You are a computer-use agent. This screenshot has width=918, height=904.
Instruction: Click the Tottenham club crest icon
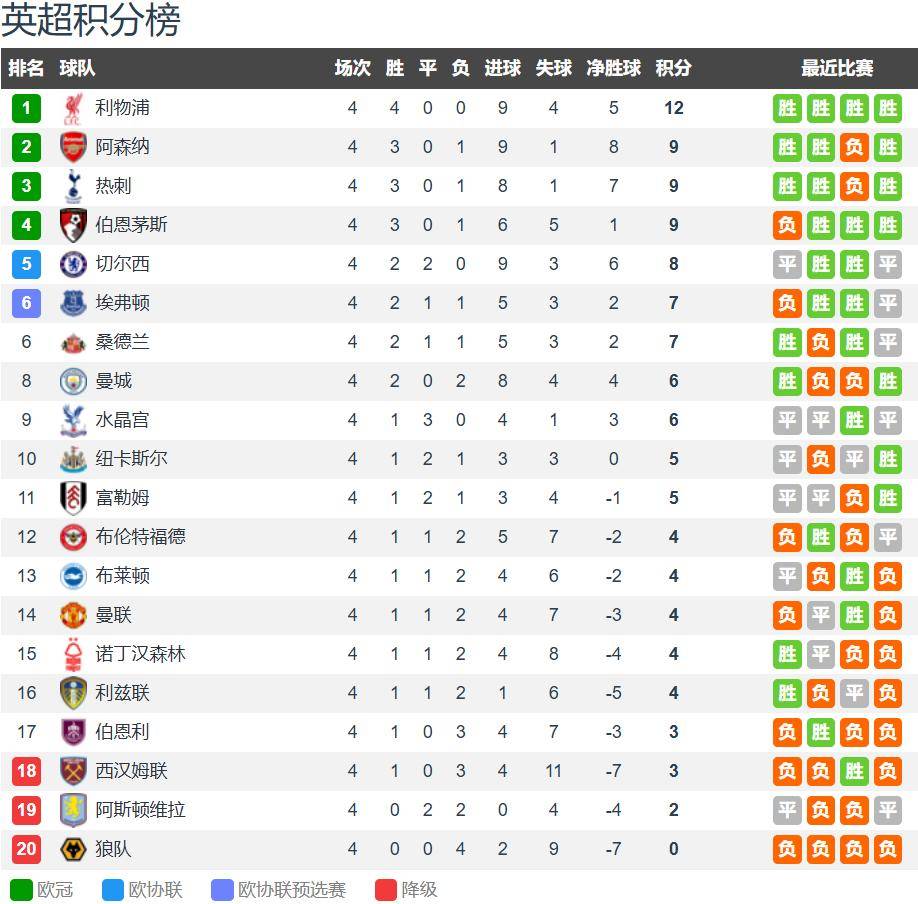[74, 186]
